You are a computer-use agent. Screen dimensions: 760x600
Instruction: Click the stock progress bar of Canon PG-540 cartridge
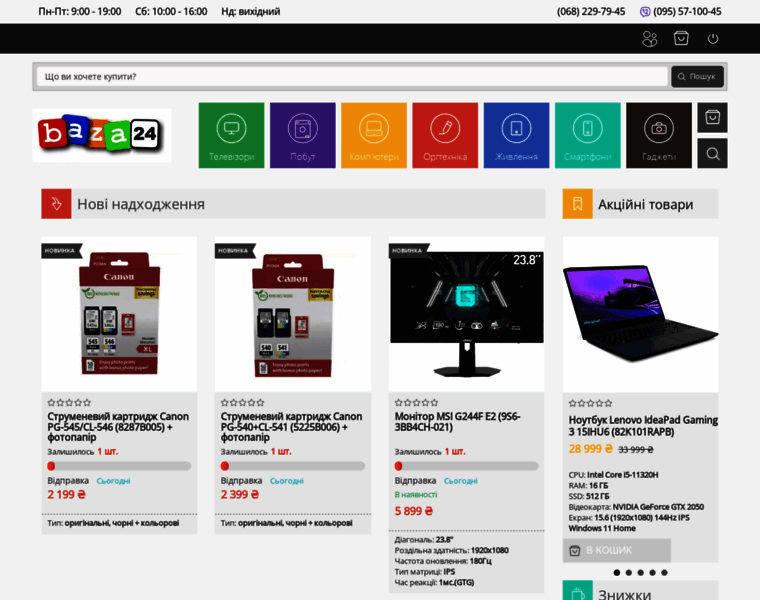coord(293,466)
